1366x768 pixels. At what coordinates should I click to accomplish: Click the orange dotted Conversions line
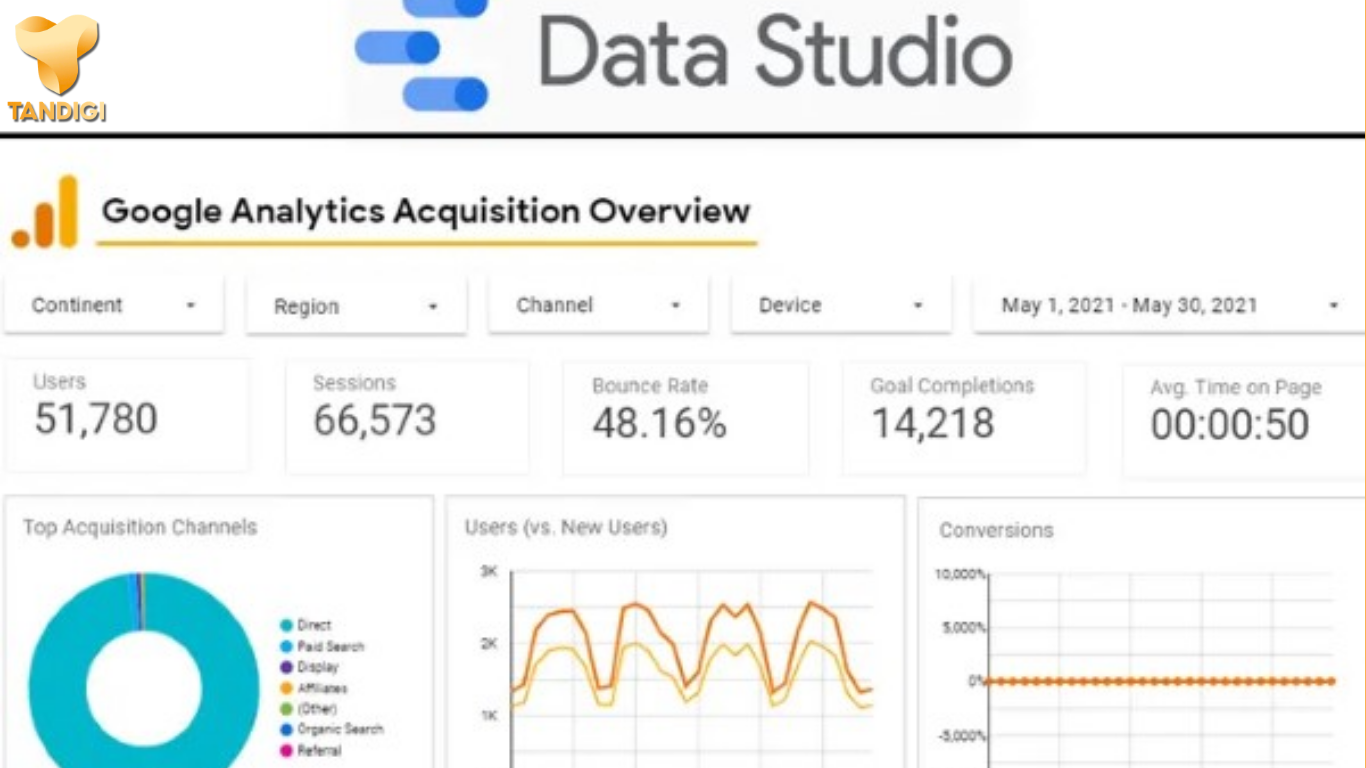[x=1159, y=681]
